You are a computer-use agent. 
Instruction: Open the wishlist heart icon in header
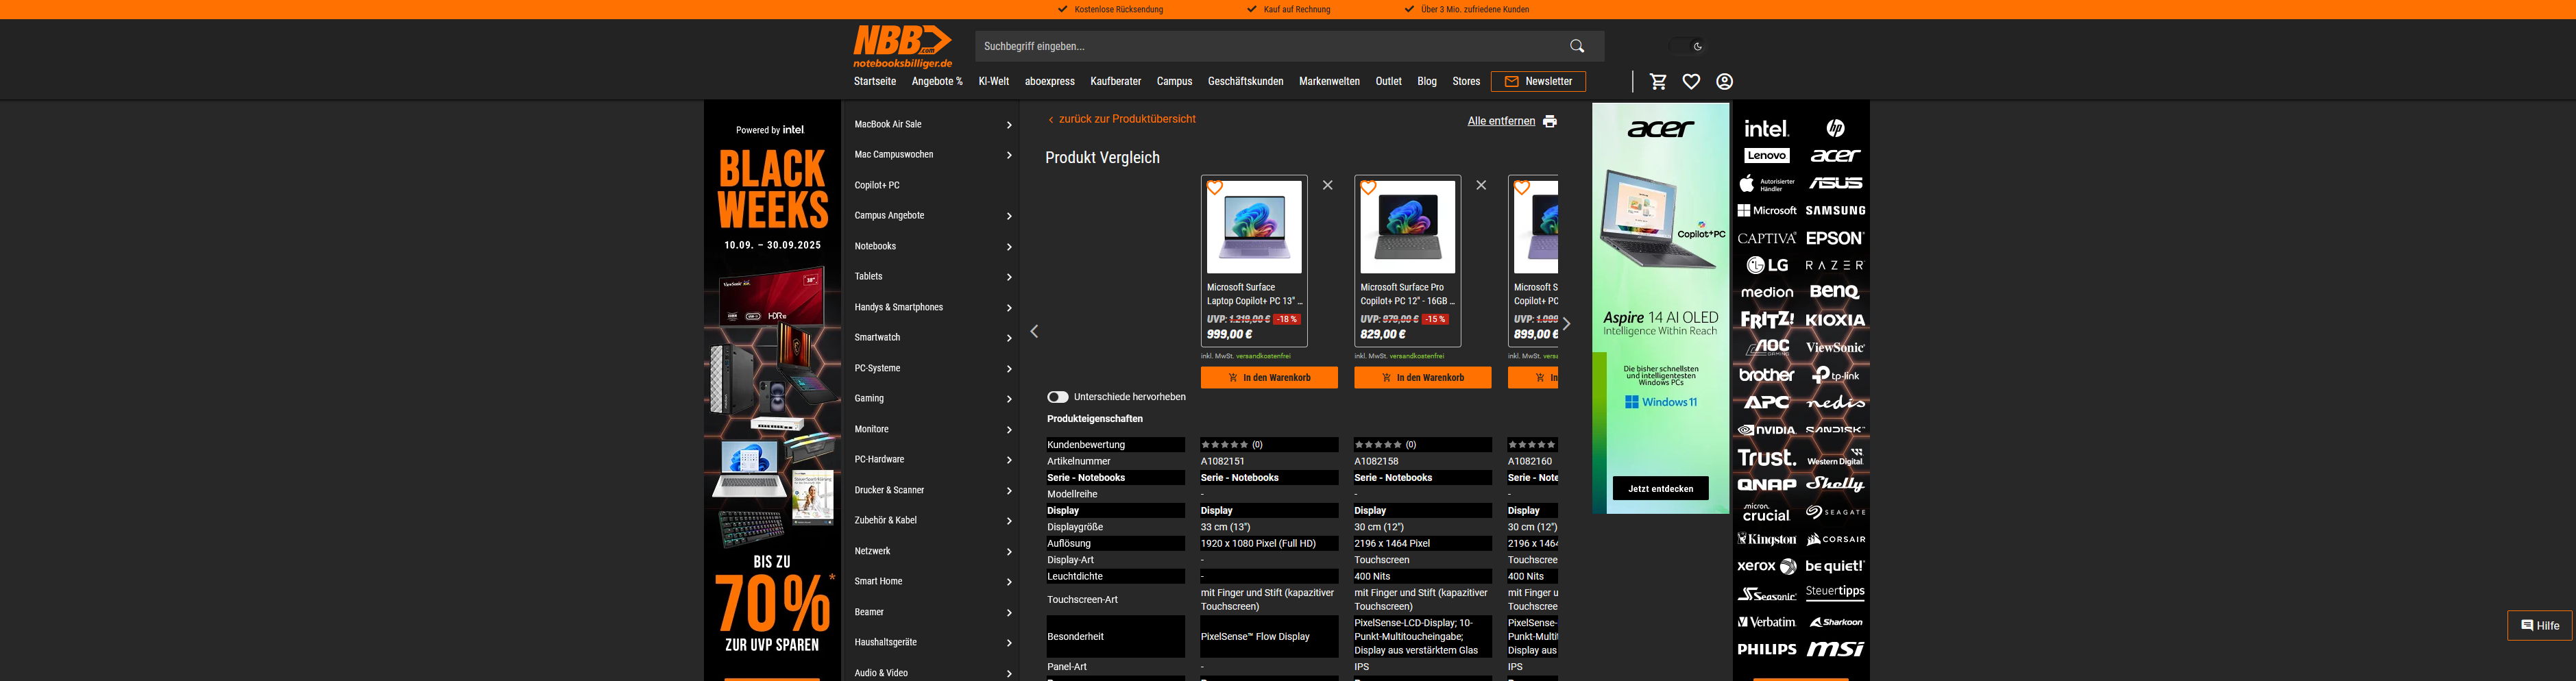(1691, 82)
